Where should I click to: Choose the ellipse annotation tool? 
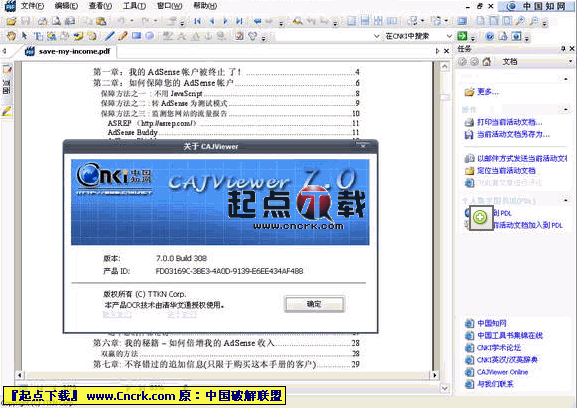(x=149, y=36)
